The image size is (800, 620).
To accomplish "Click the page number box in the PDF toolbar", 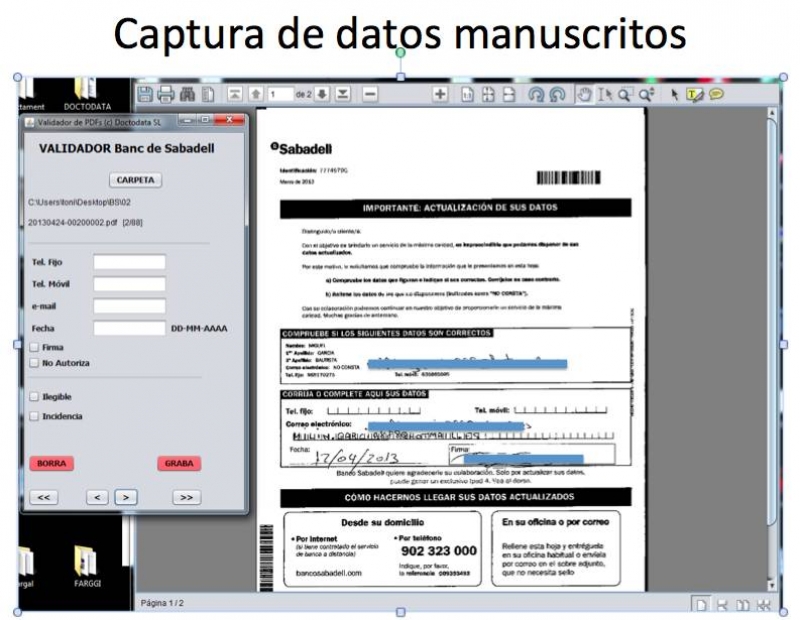I will [x=281, y=94].
